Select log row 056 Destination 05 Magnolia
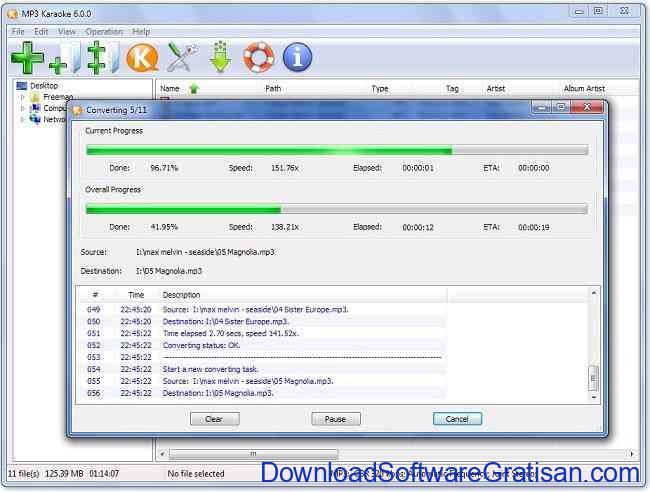Viewport: 650px width, 492px height. pos(262,393)
